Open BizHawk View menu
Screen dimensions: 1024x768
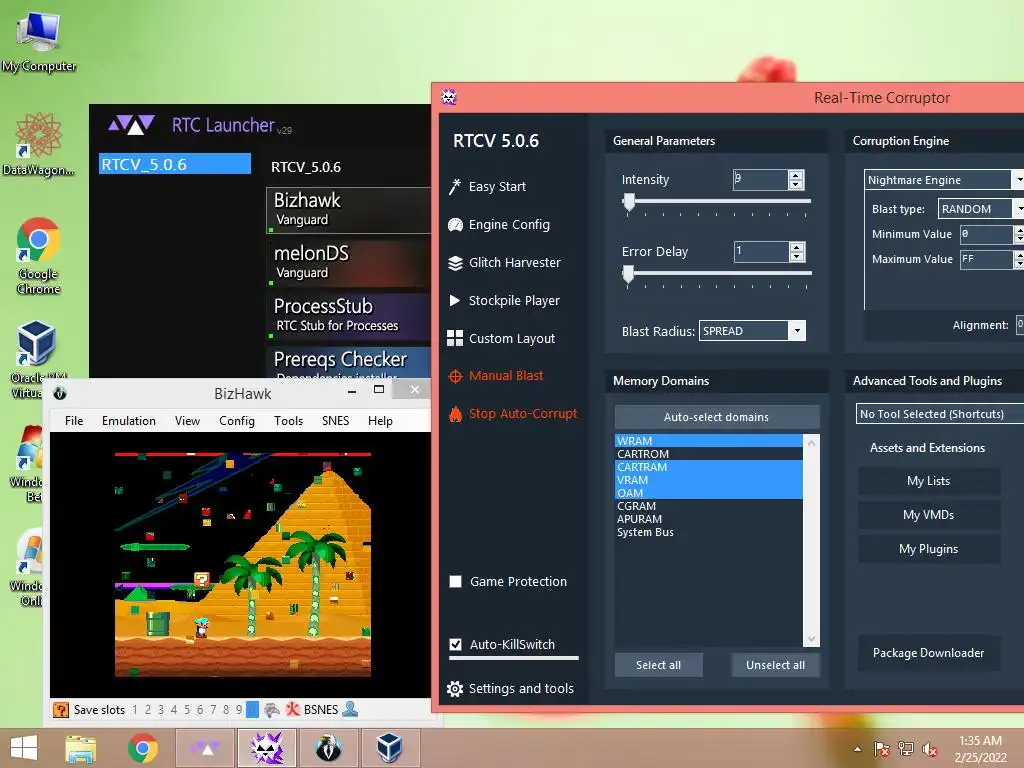pyautogui.click(x=187, y=421)
